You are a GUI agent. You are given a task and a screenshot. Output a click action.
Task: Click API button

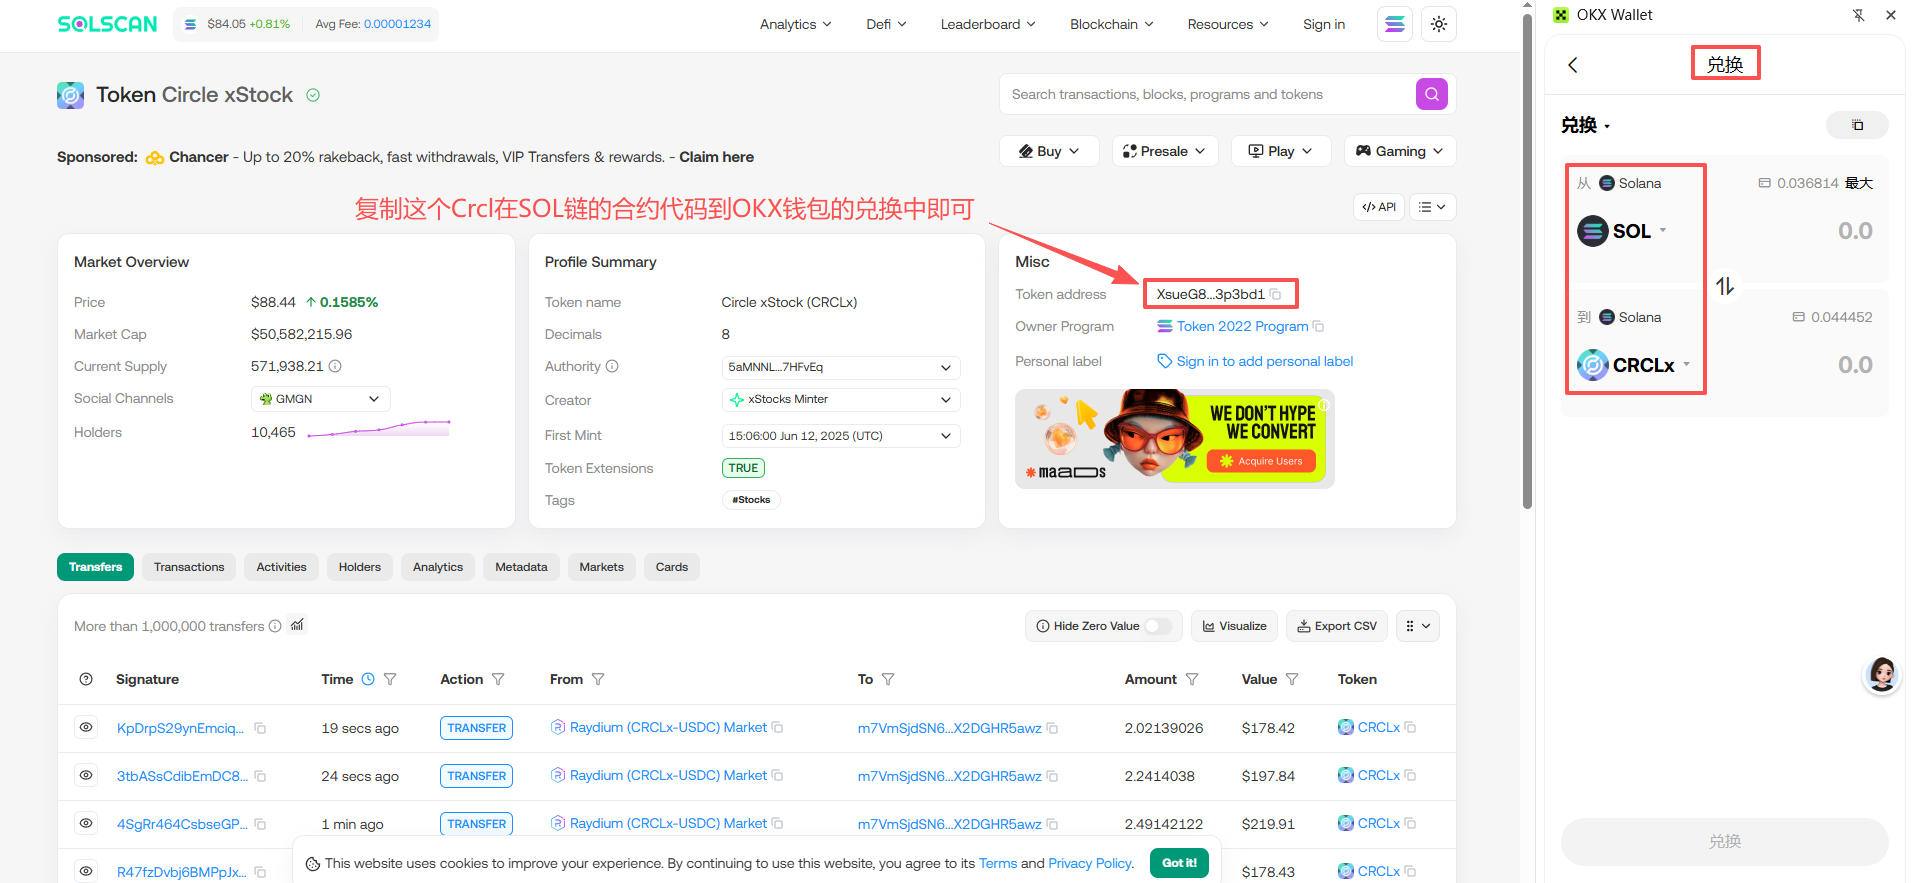pyautogui.click(x=1378, y=207)
